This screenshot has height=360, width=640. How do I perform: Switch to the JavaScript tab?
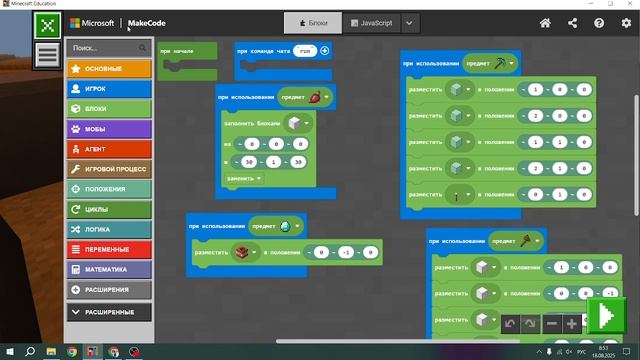372,23
